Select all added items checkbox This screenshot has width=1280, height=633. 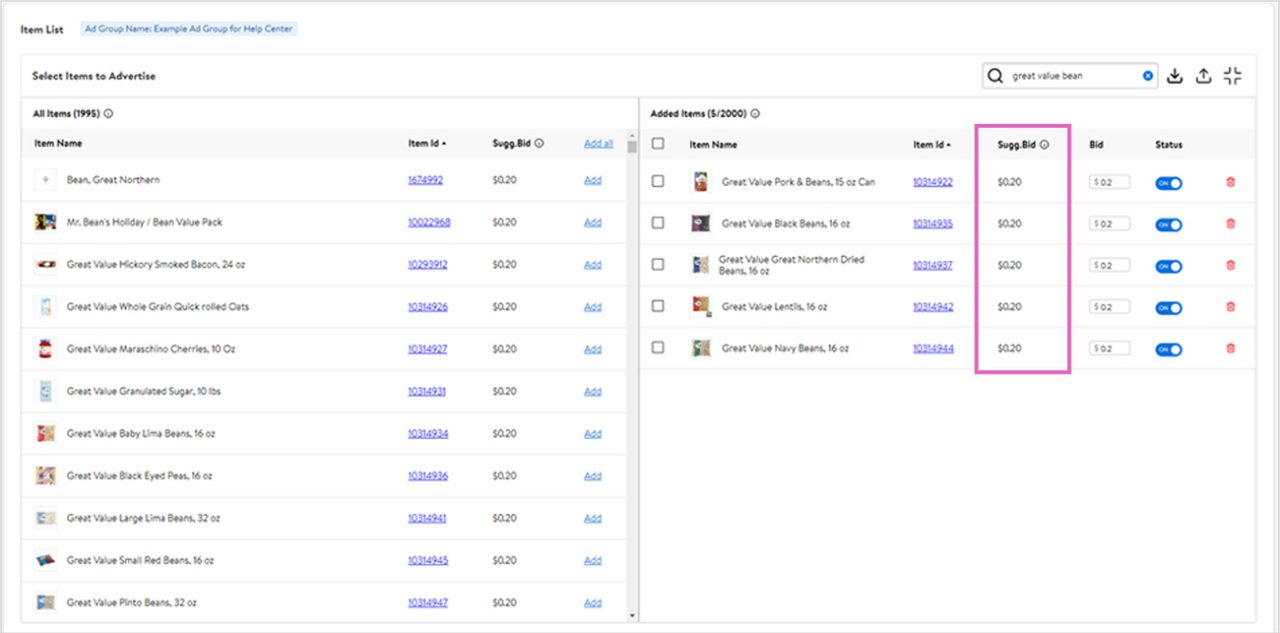point(658,144)
